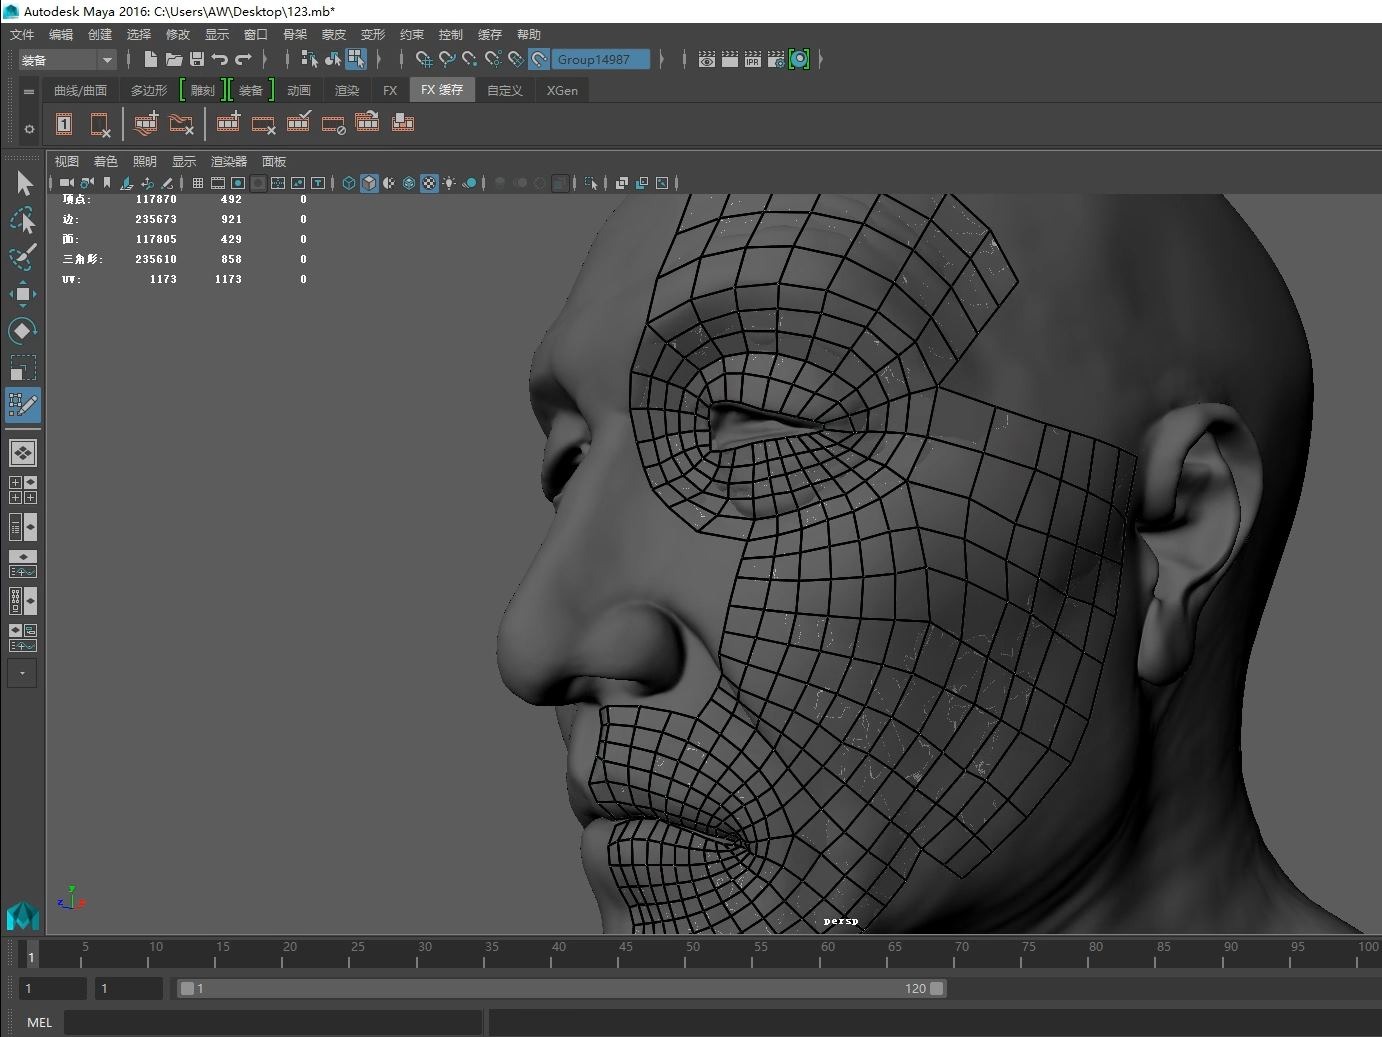Screen dimensions: 1382x1037
Task: Toggle the viewport grid display
Action: tap(197, 183)
